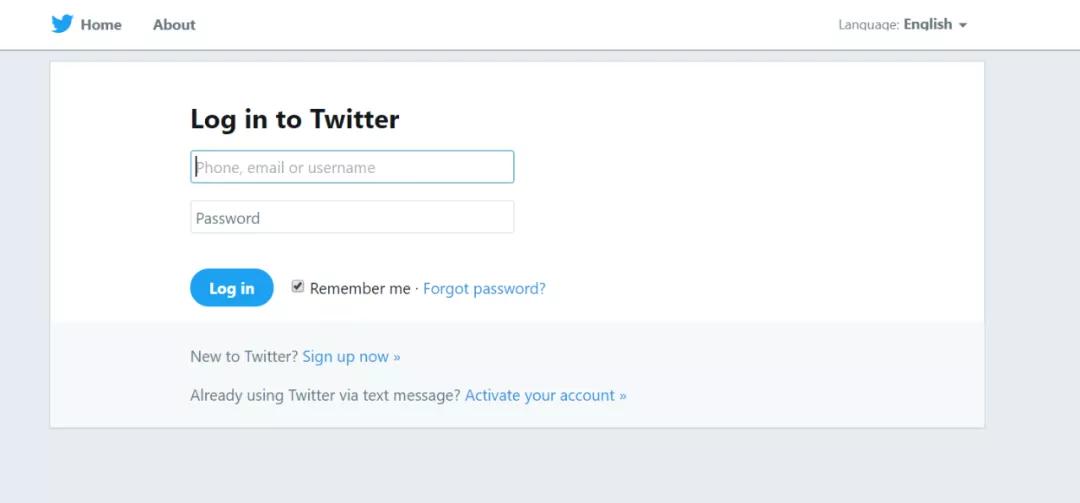Click the "New to Twitter?" text
The height and width of the screenshot is (503, 1080).
[243, 357]
